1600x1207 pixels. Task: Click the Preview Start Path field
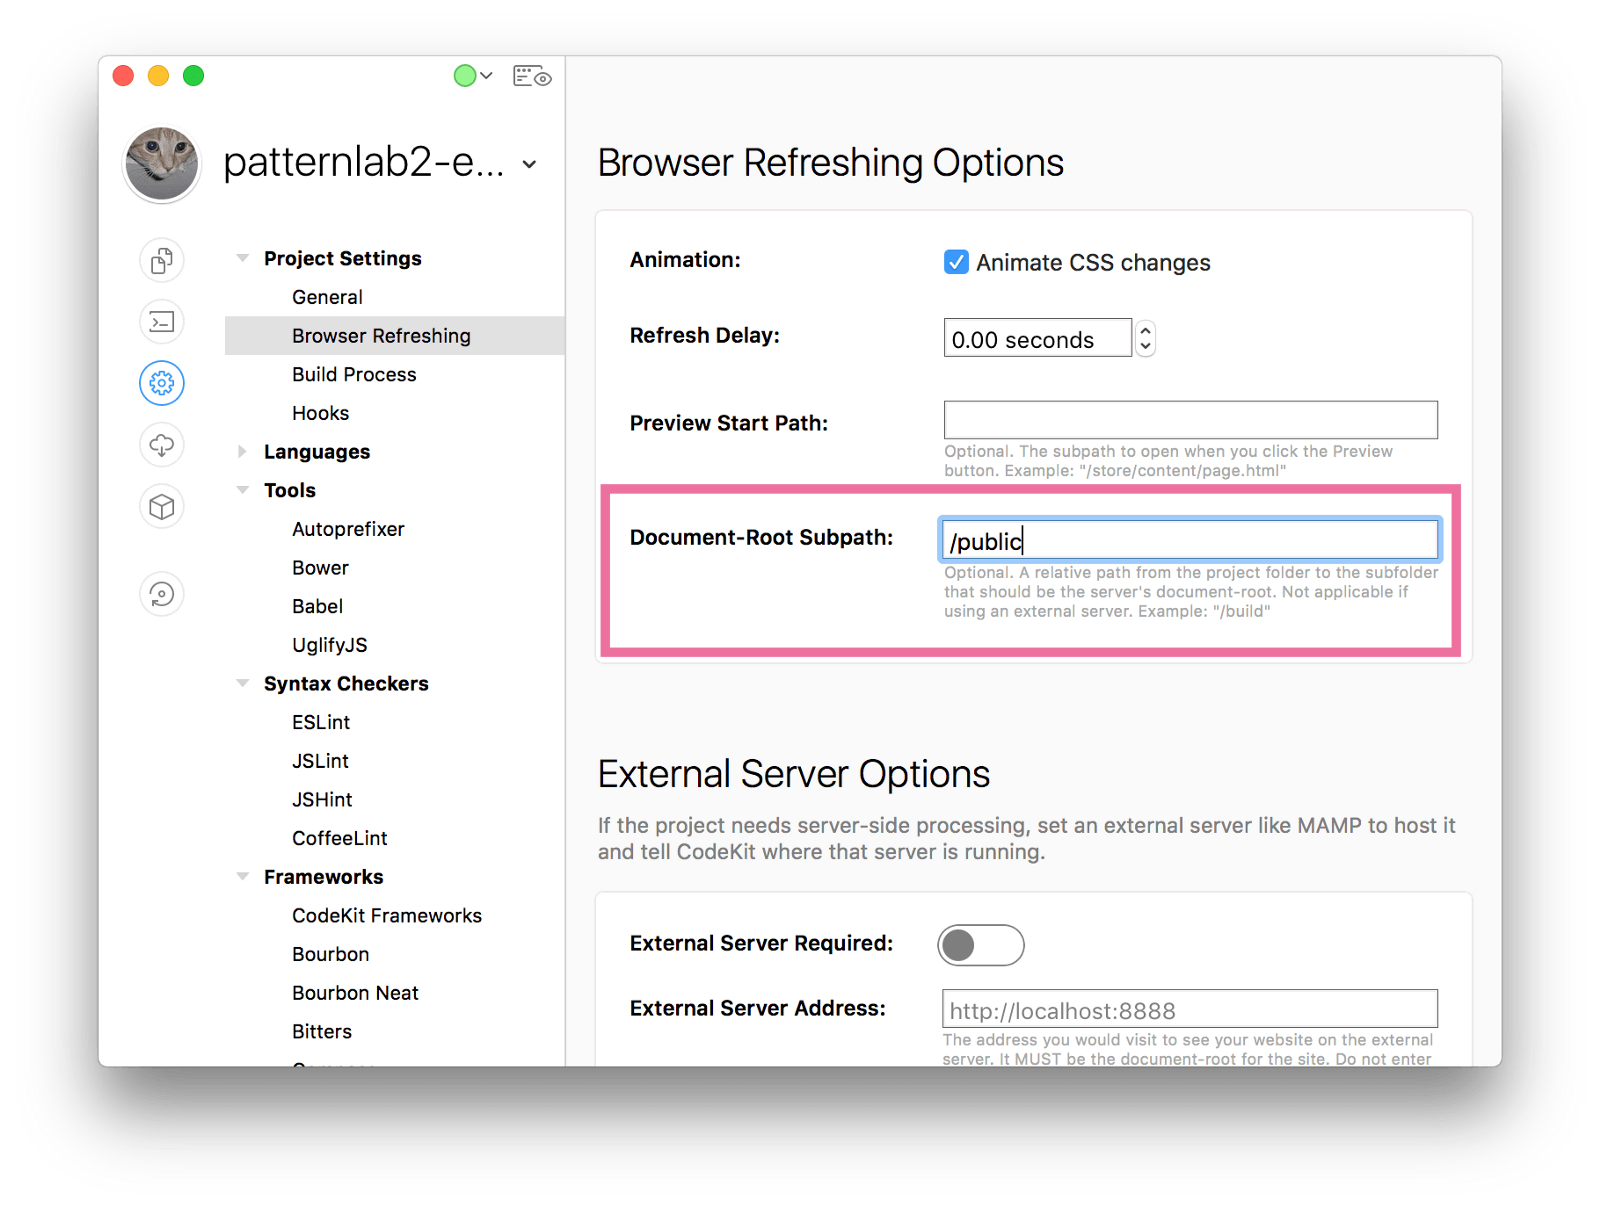click(1189, 420)
